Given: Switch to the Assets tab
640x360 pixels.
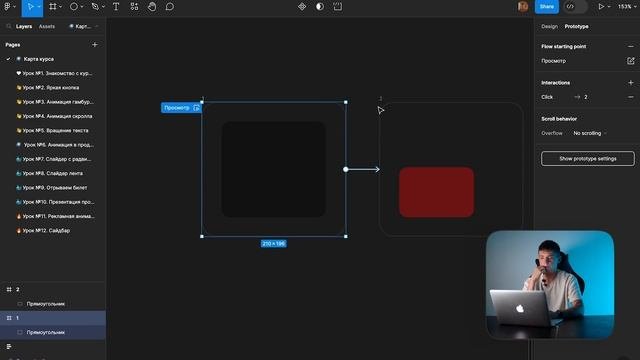Looking at the screenshot, I should coord(47,26).
